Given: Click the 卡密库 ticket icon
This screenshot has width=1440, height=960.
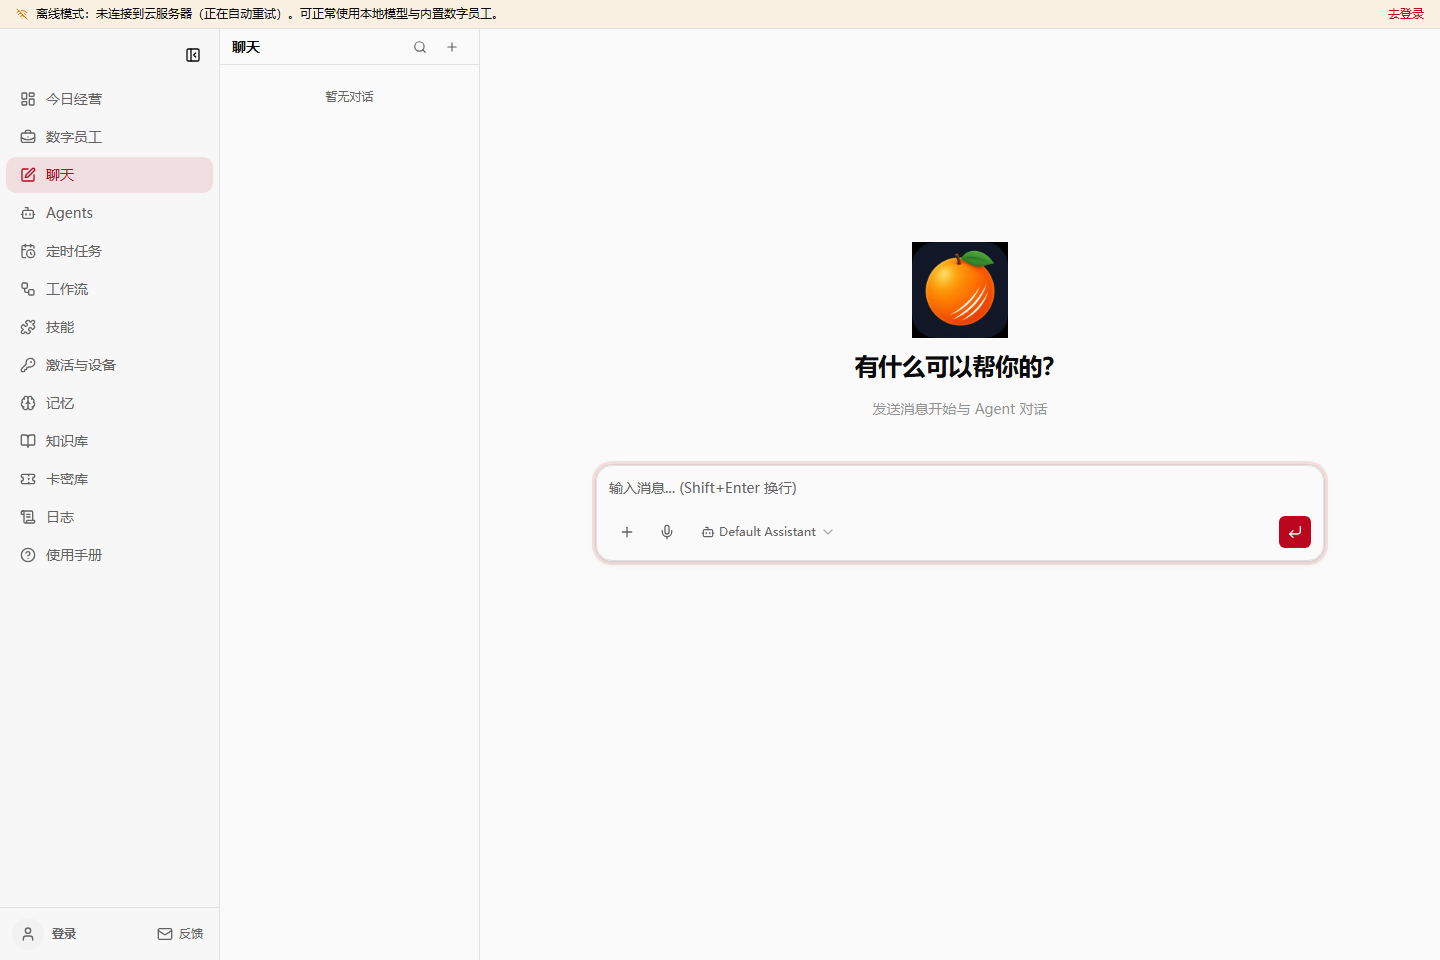Looking at the screenshot, I should [28, 479].
